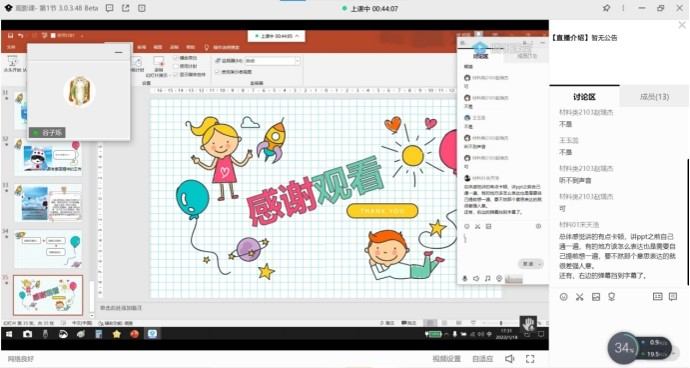Select slide 33 thumbnail
The image size is (690, 368).
pos(48,203)
